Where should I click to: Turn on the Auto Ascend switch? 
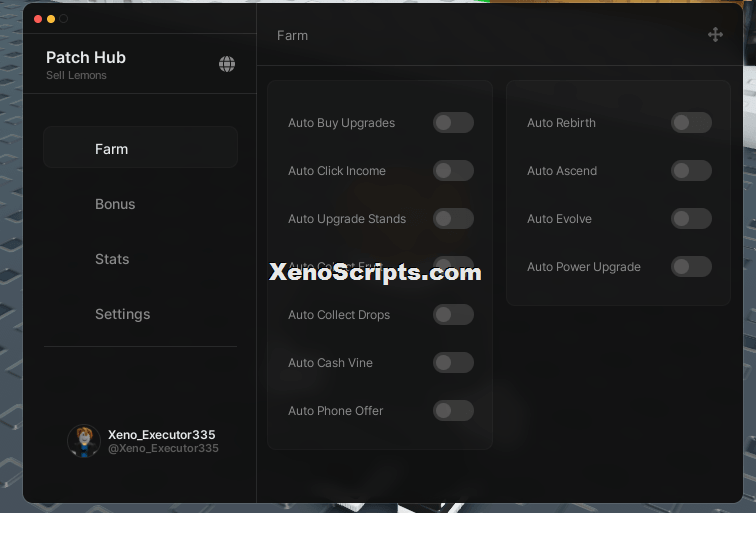coord(691,170)
